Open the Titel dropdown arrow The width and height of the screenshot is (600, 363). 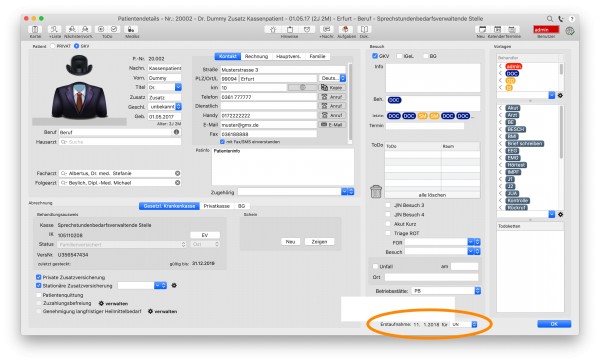coord(178,87)
